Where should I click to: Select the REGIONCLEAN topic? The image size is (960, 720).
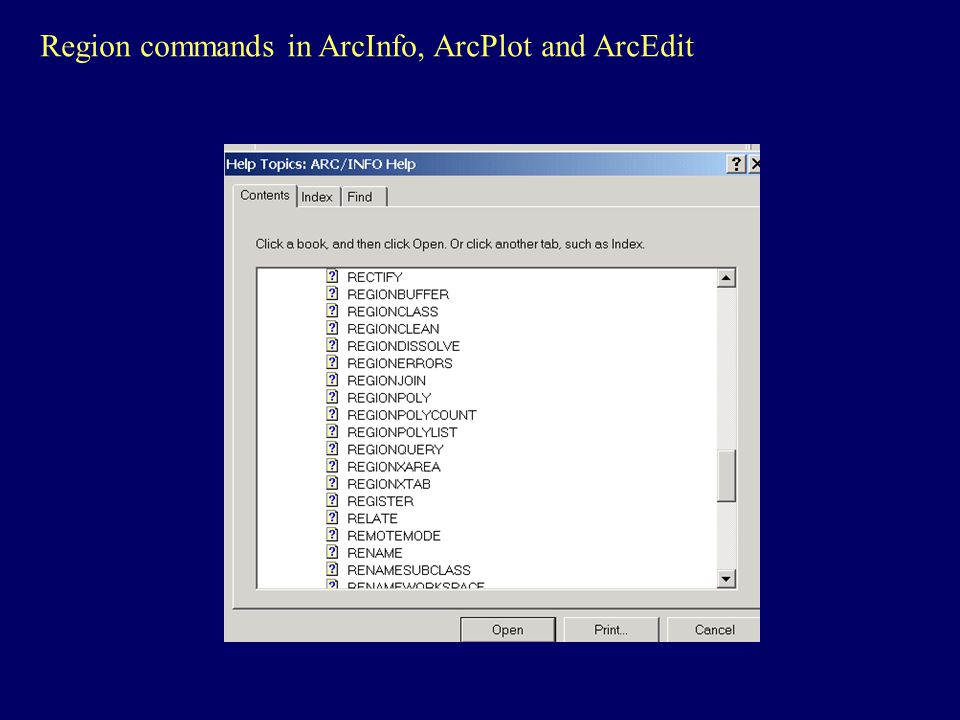pos(393,329)
